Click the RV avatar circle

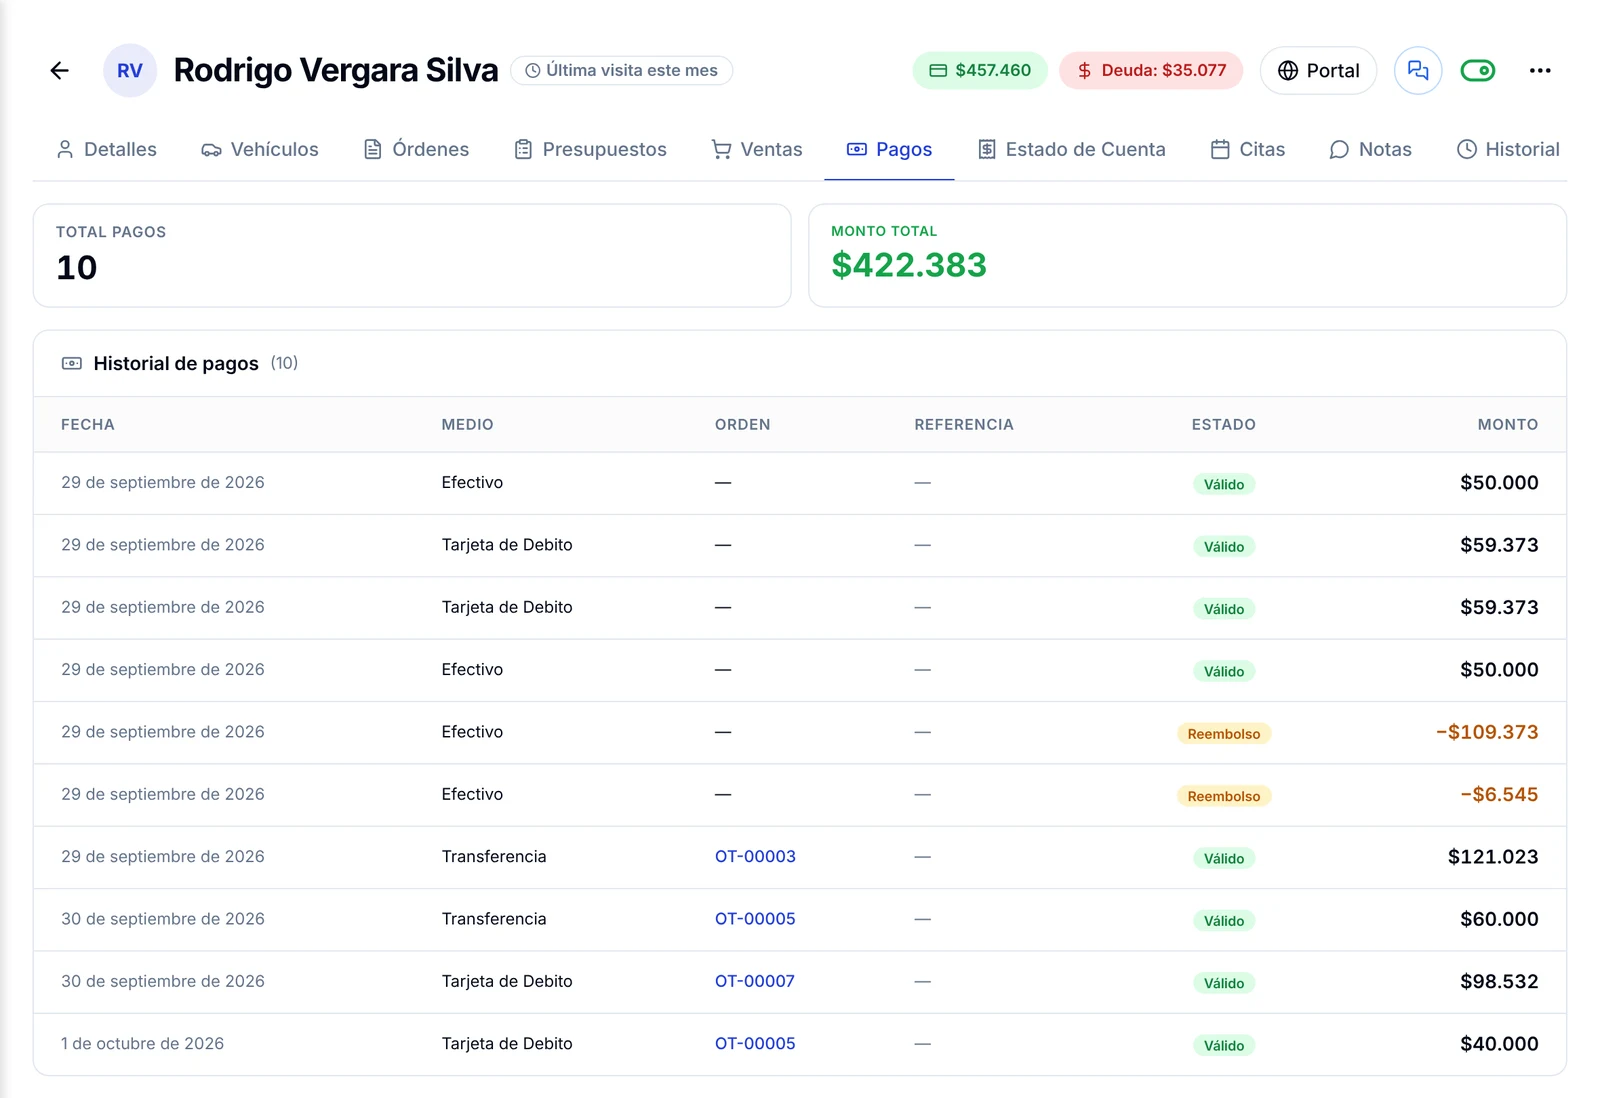click(130, 70)
